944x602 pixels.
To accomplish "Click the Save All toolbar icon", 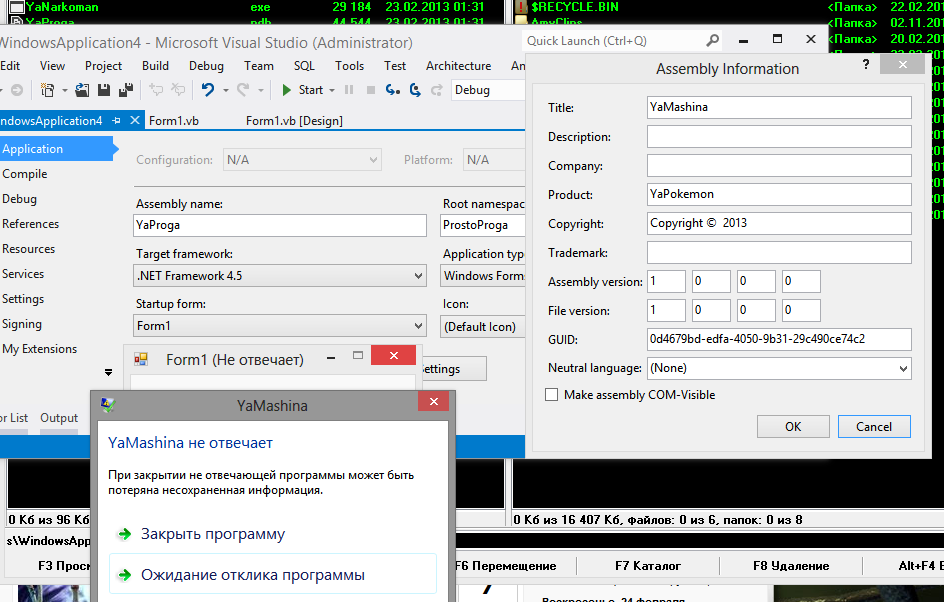I will pyautogui.click(x=126, y=90).
